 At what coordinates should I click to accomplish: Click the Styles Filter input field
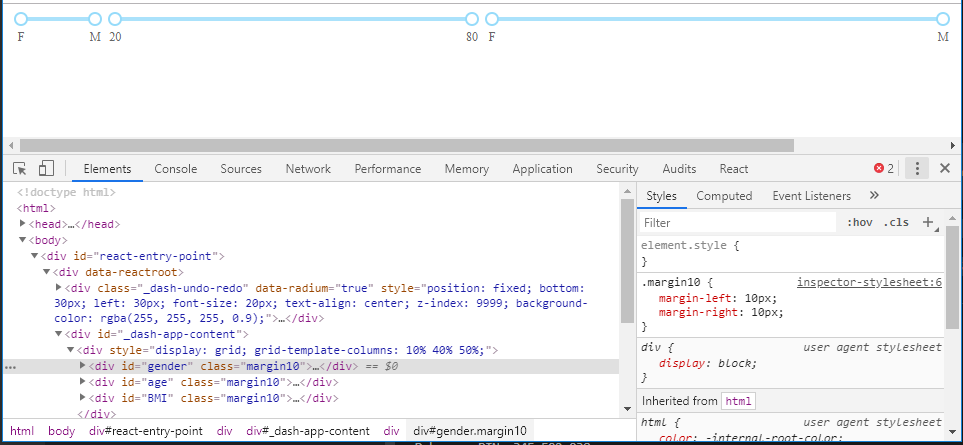(x=738, y=223)
